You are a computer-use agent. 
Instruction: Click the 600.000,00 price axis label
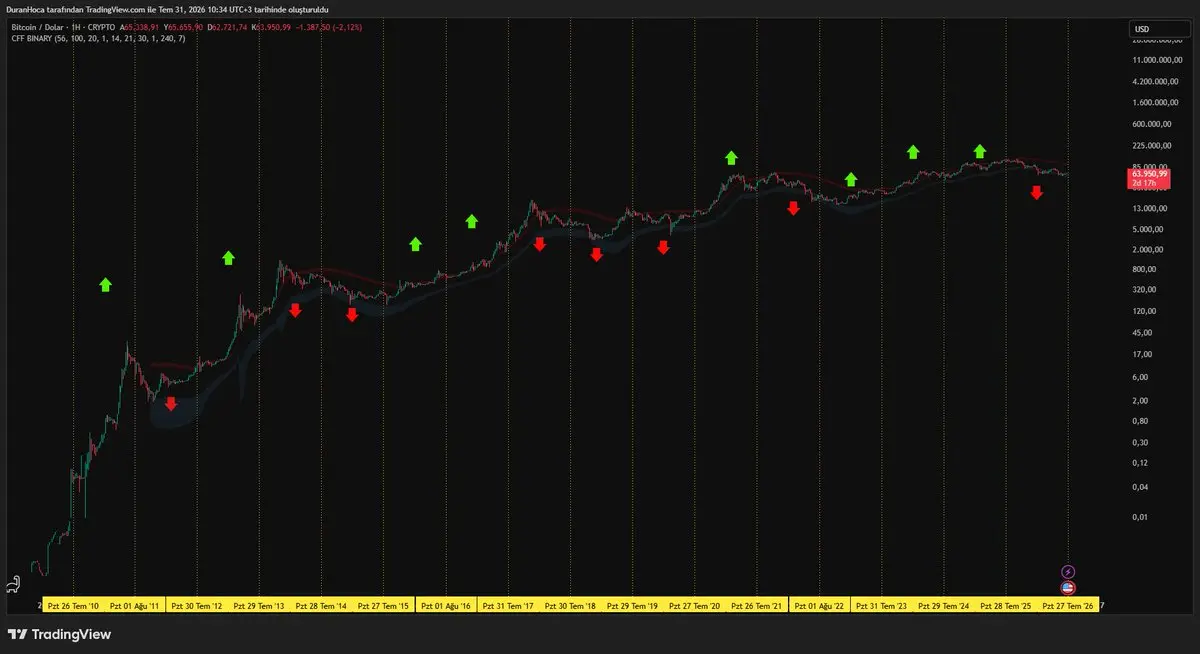click(x=1150, y=125)
